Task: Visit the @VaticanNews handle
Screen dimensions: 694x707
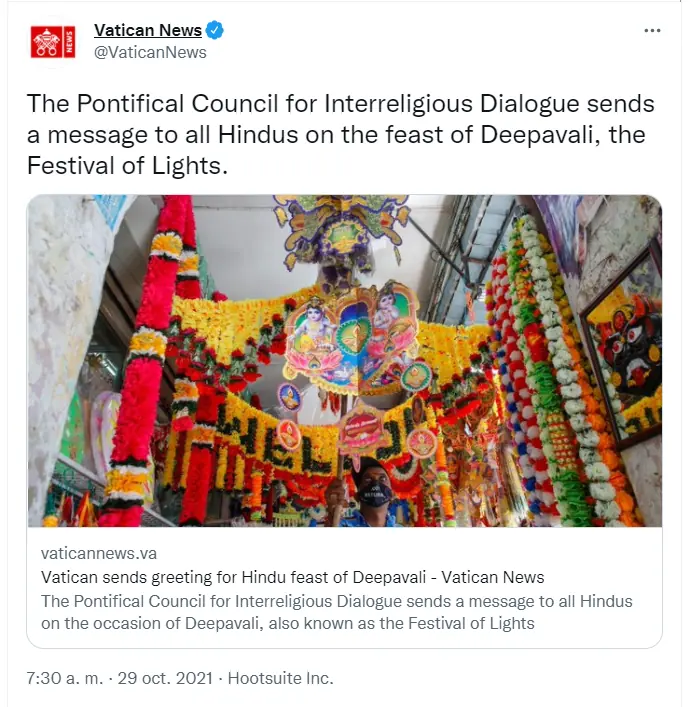Action: (150, 52)
